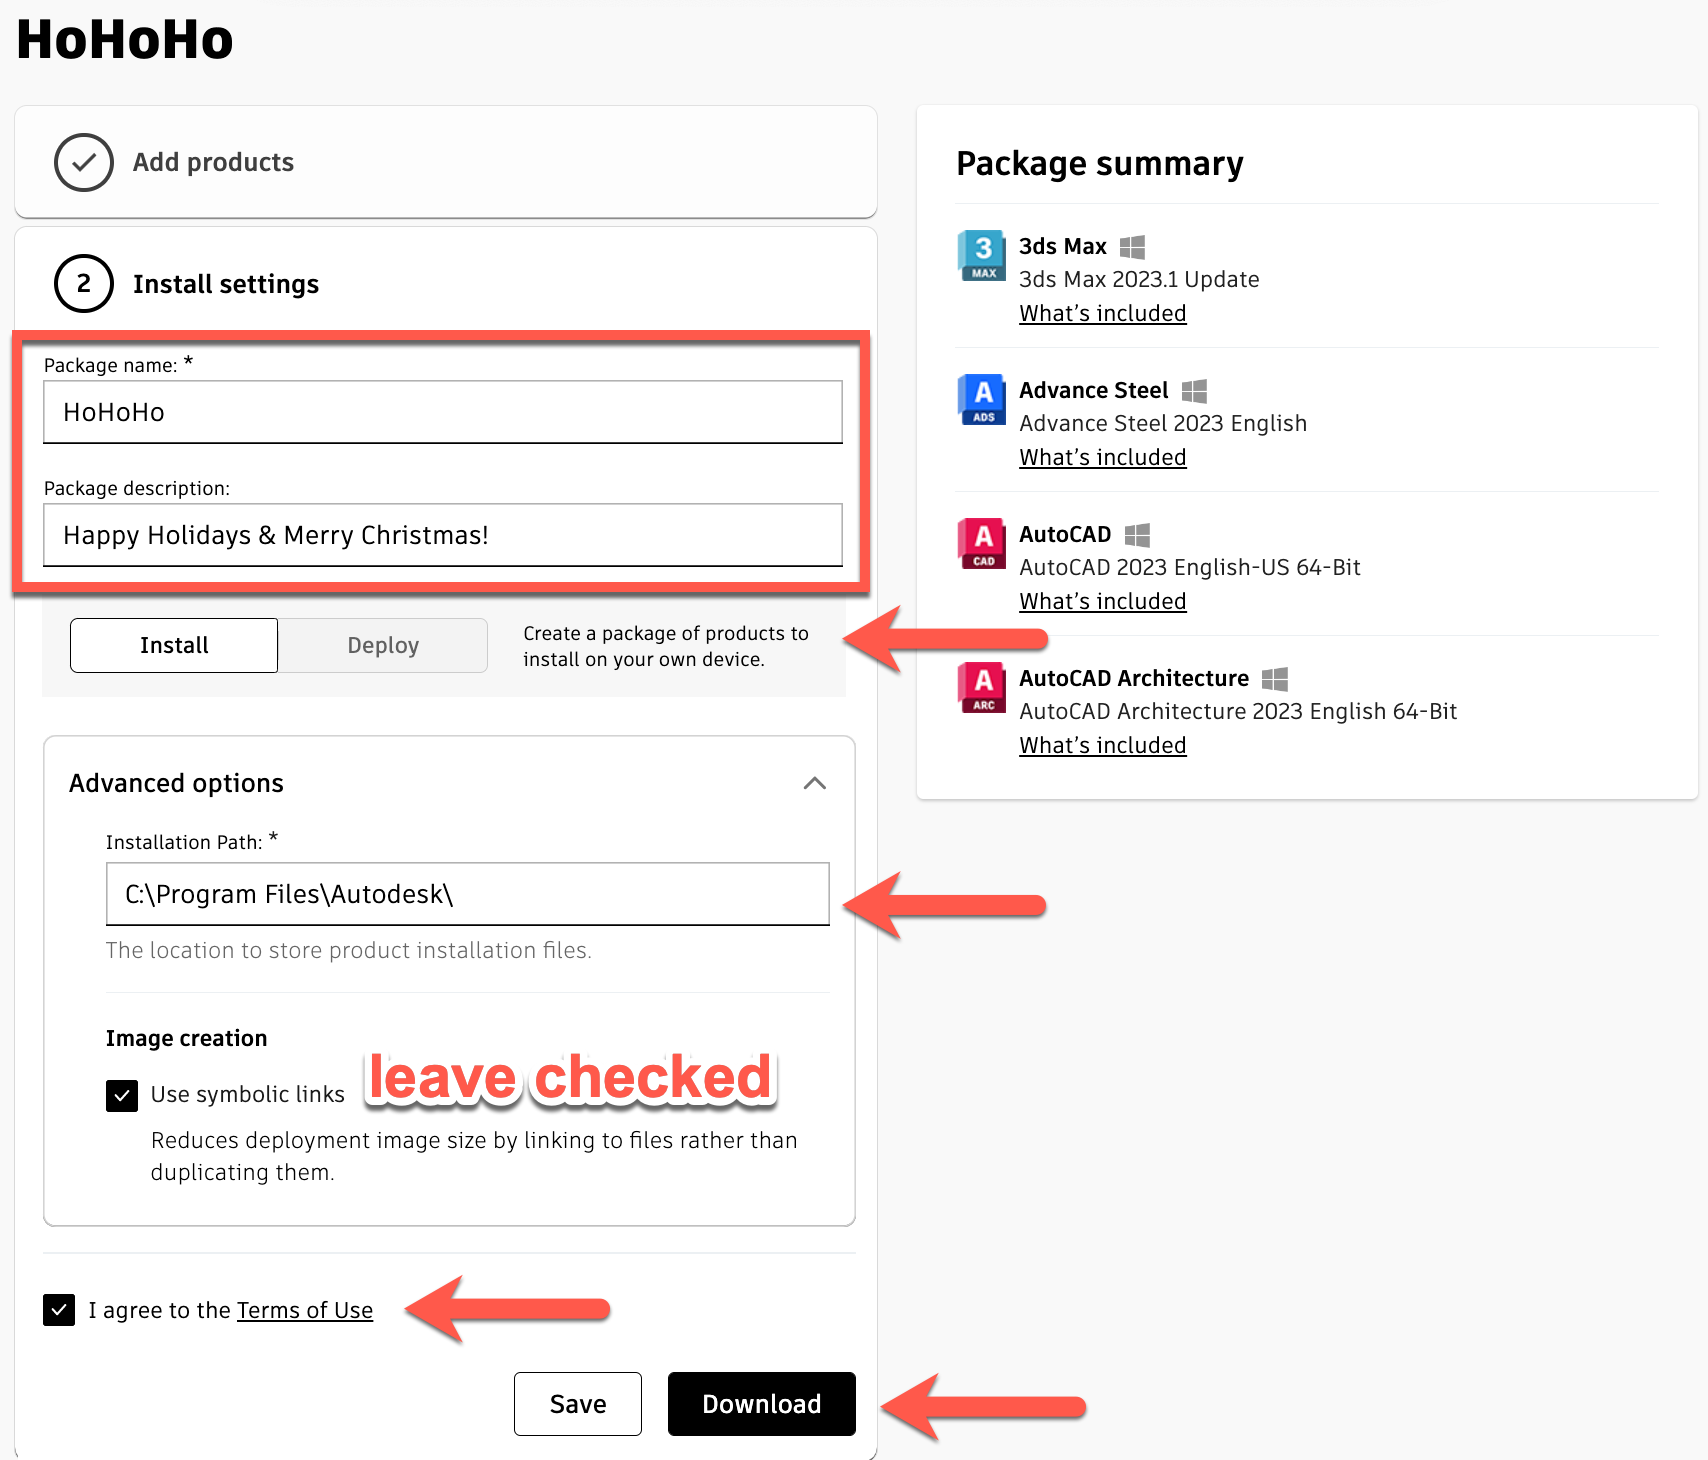This screenshot has height=1460, width=1708.
Task: Open the Add products step
Action: [x=446, y=162]
